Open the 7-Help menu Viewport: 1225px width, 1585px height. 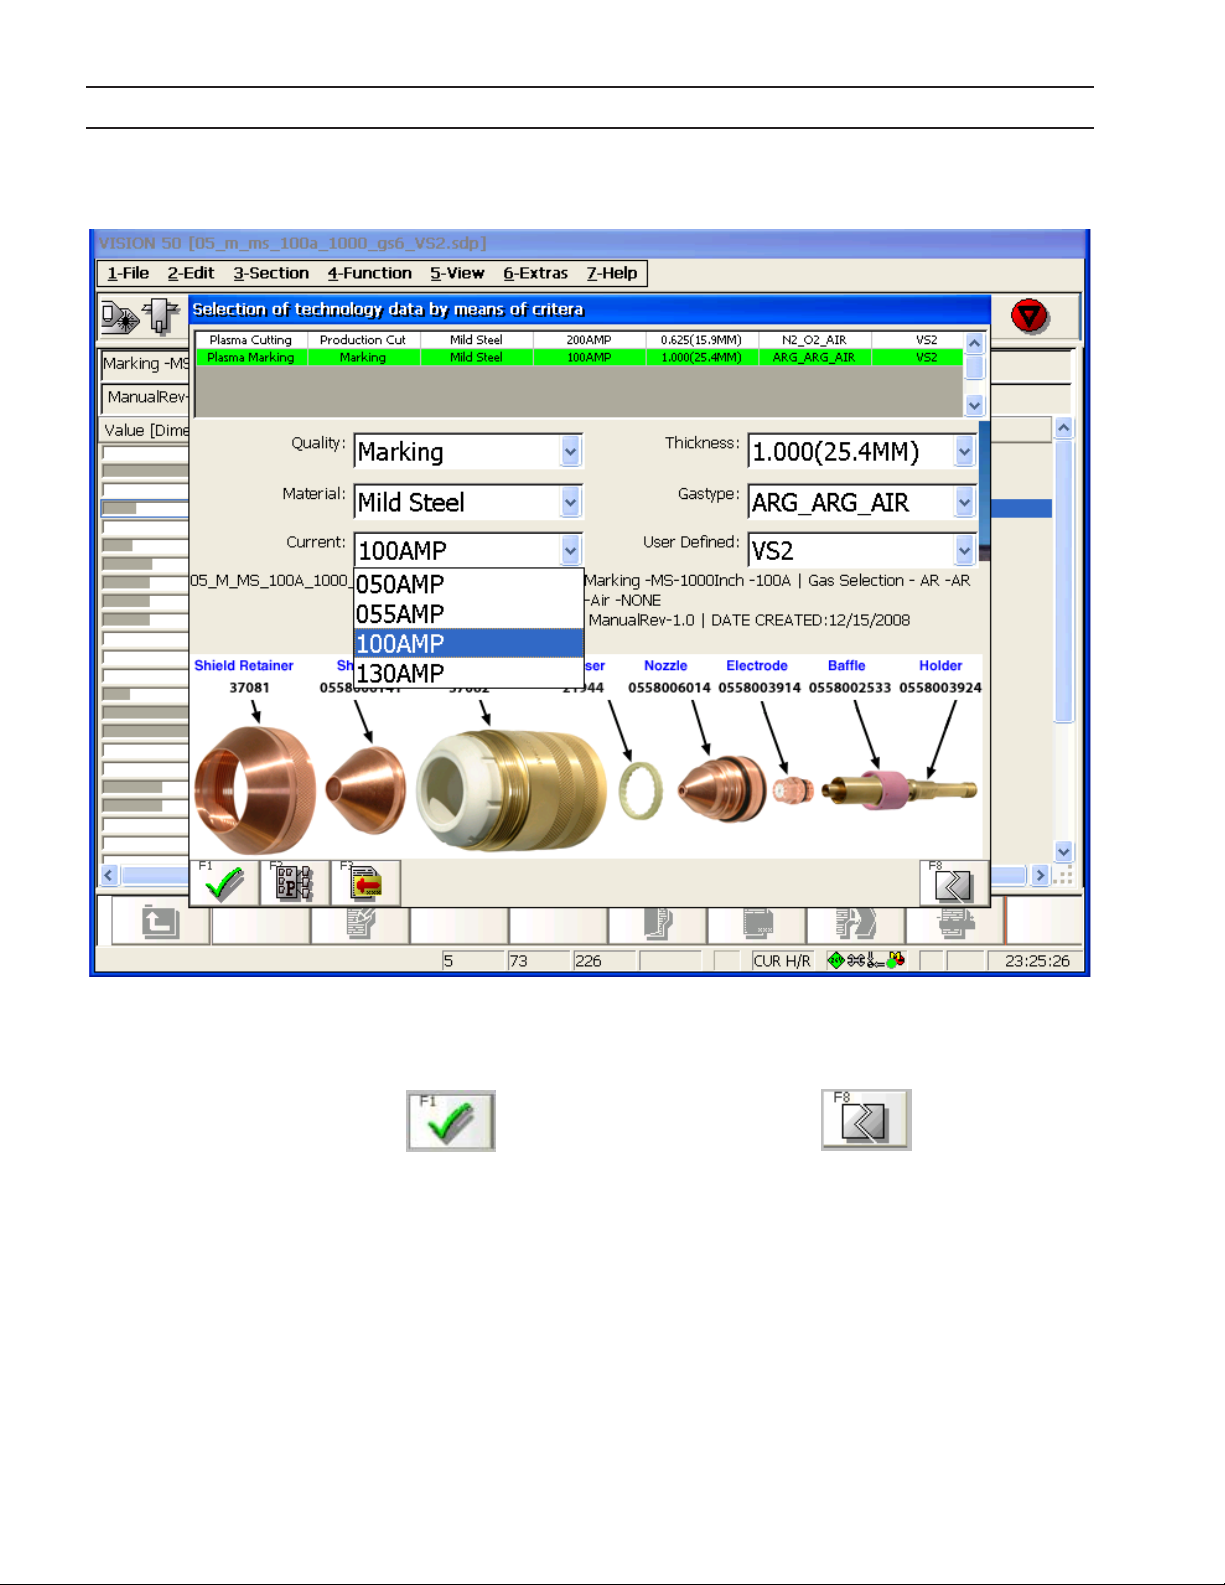(612, 273)
